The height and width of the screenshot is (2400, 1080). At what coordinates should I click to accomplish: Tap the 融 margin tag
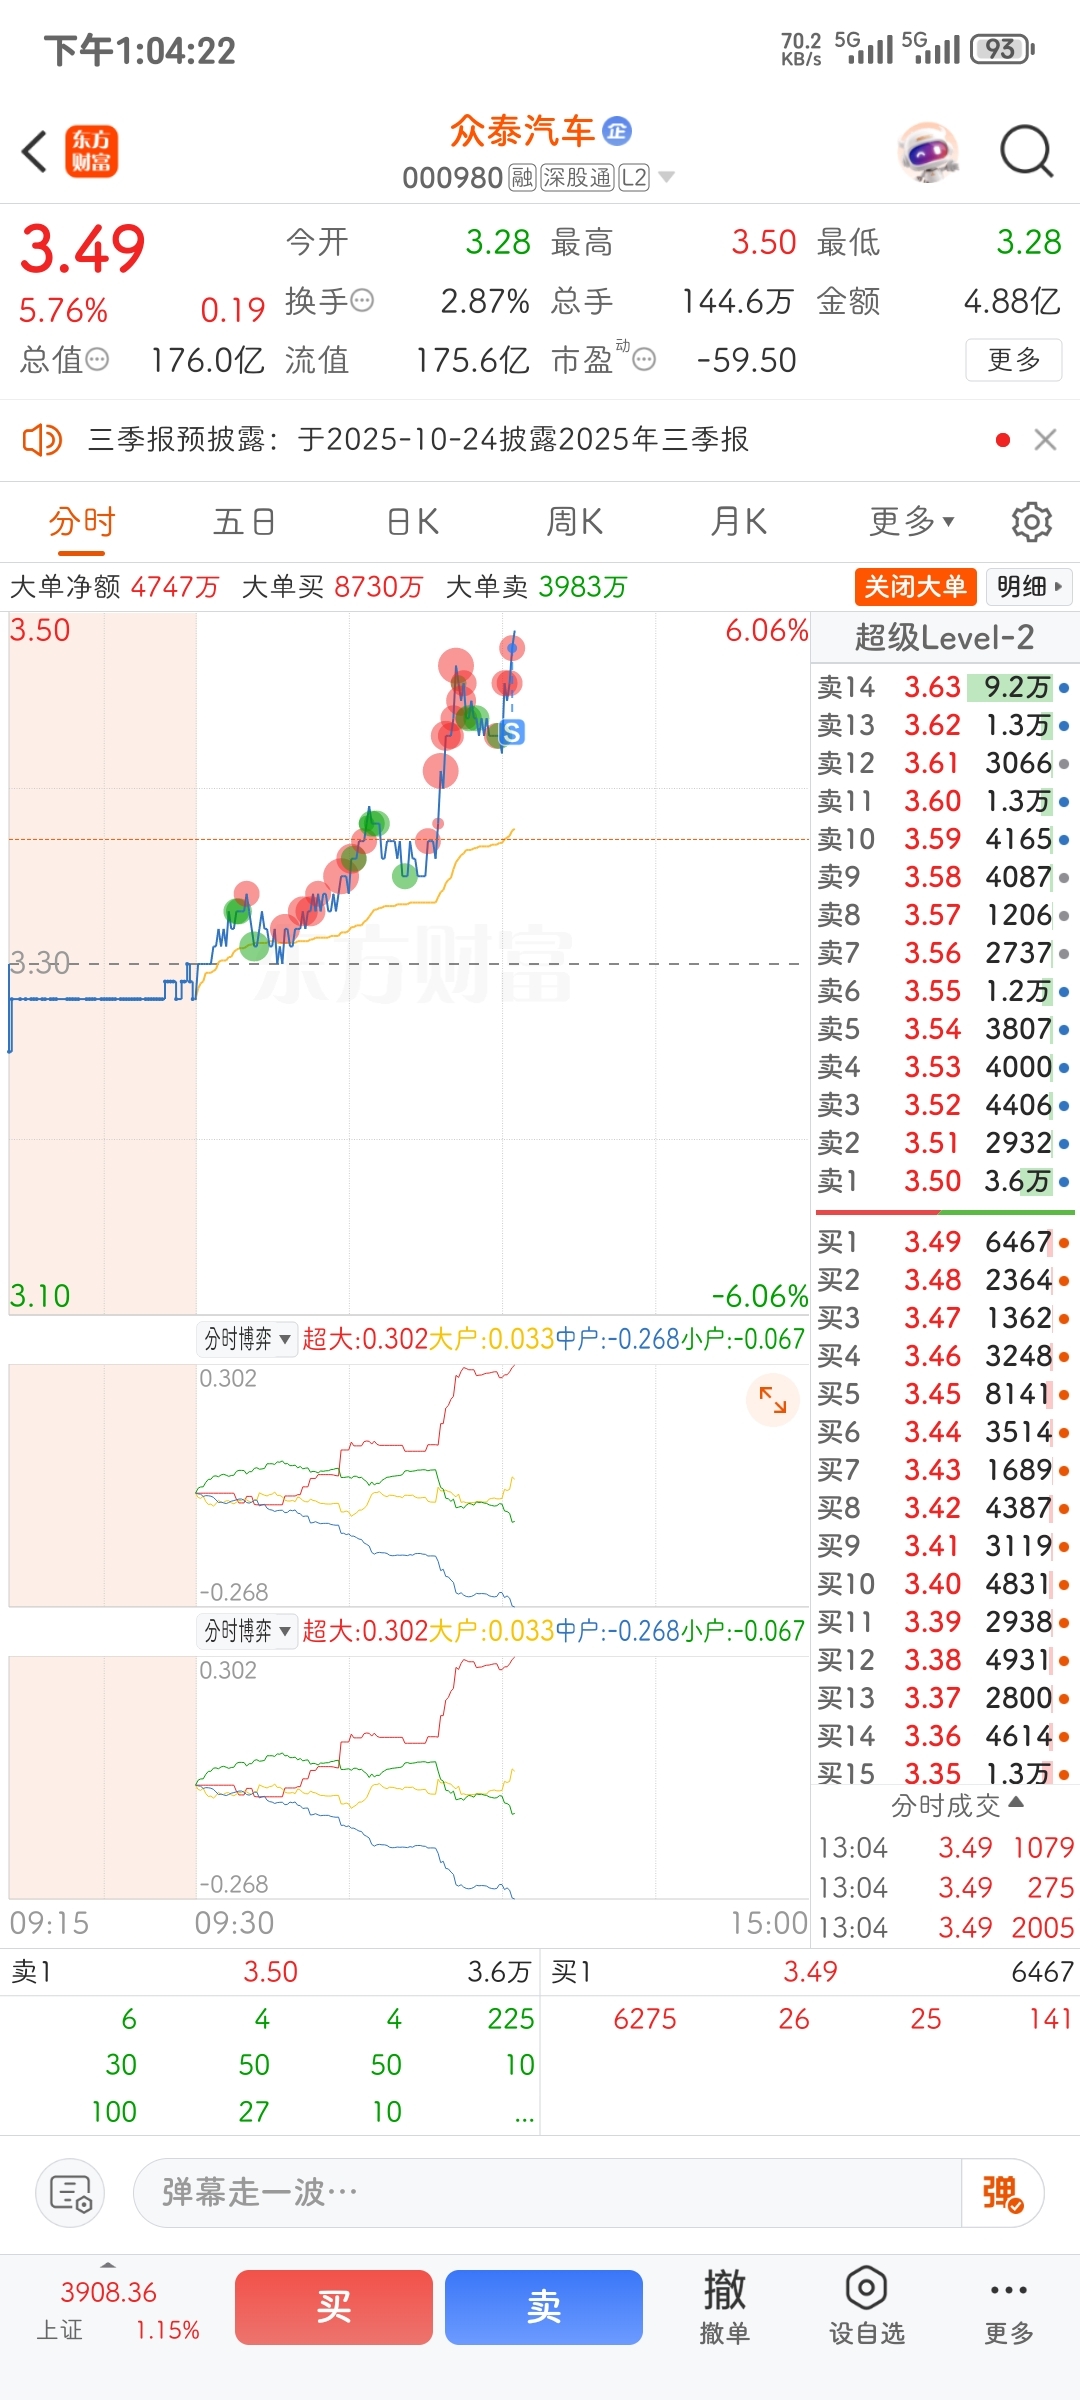click(x=522, y=178)
